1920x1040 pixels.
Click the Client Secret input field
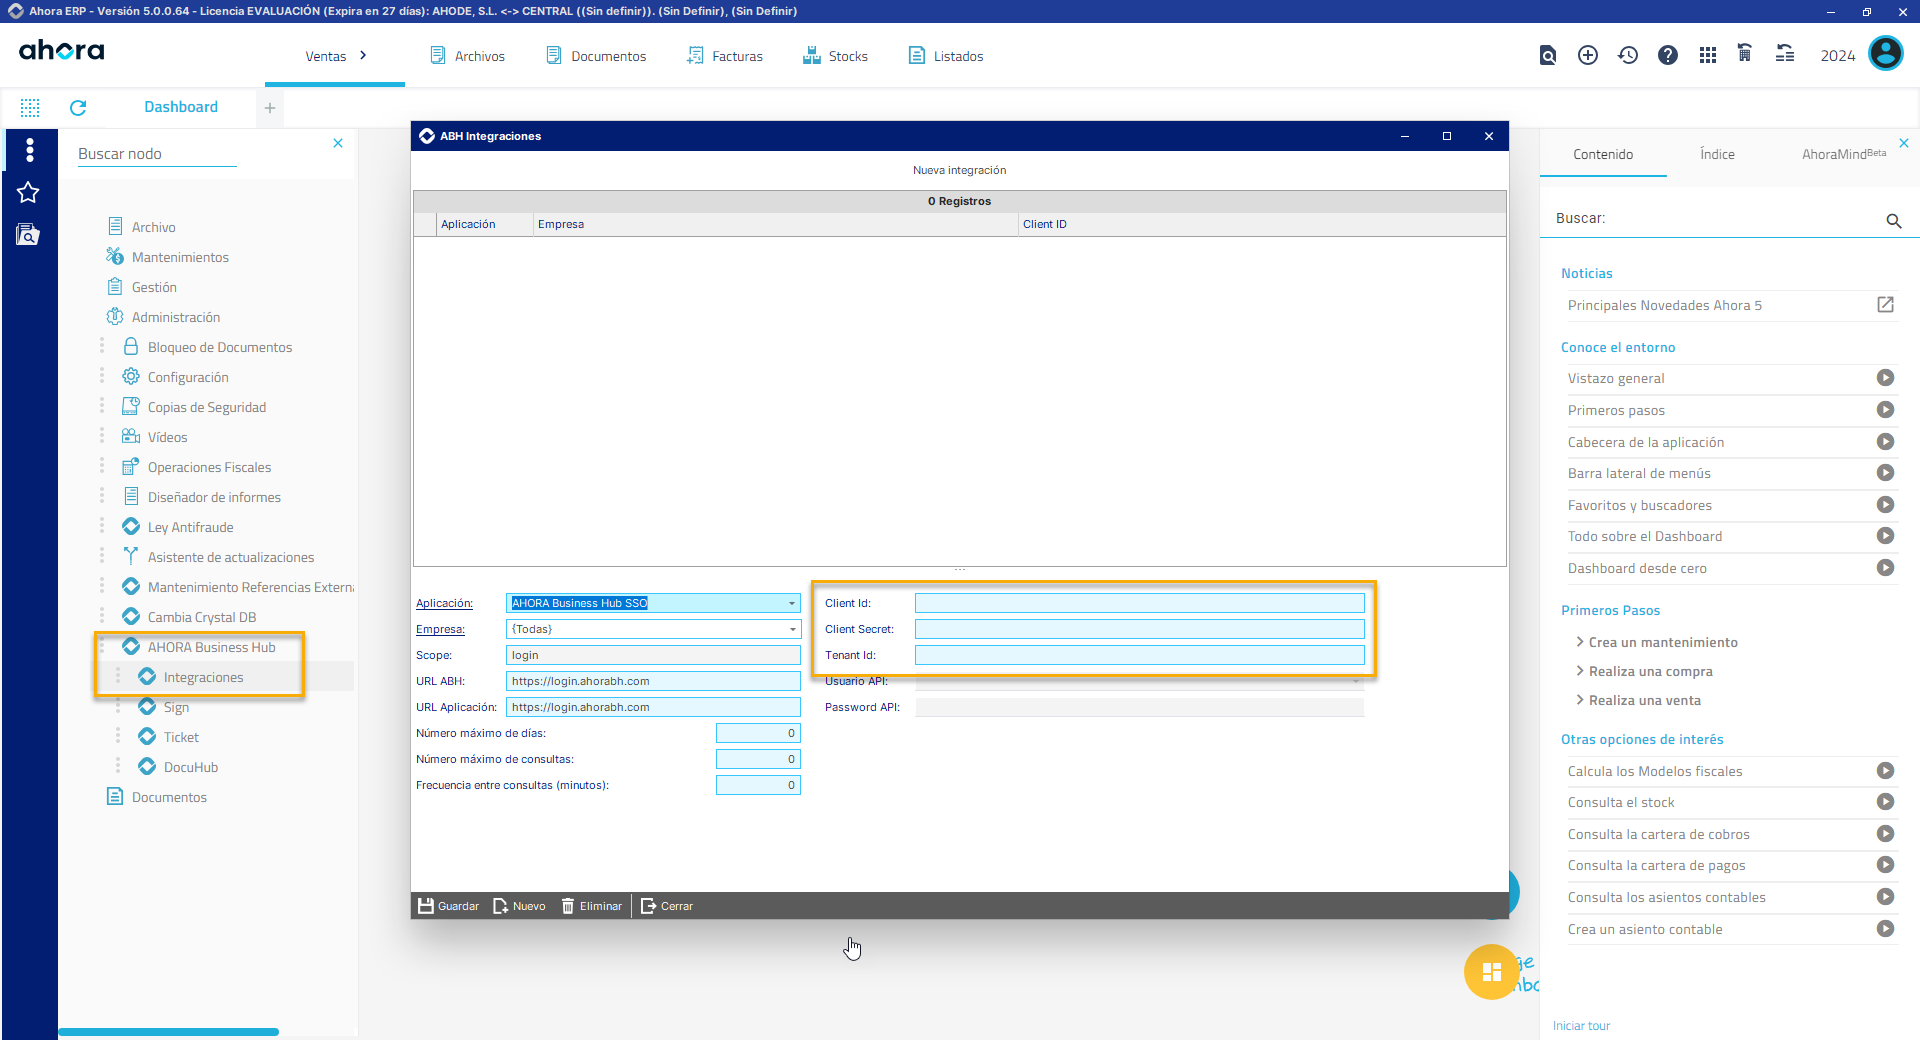tap(1139, 629)
